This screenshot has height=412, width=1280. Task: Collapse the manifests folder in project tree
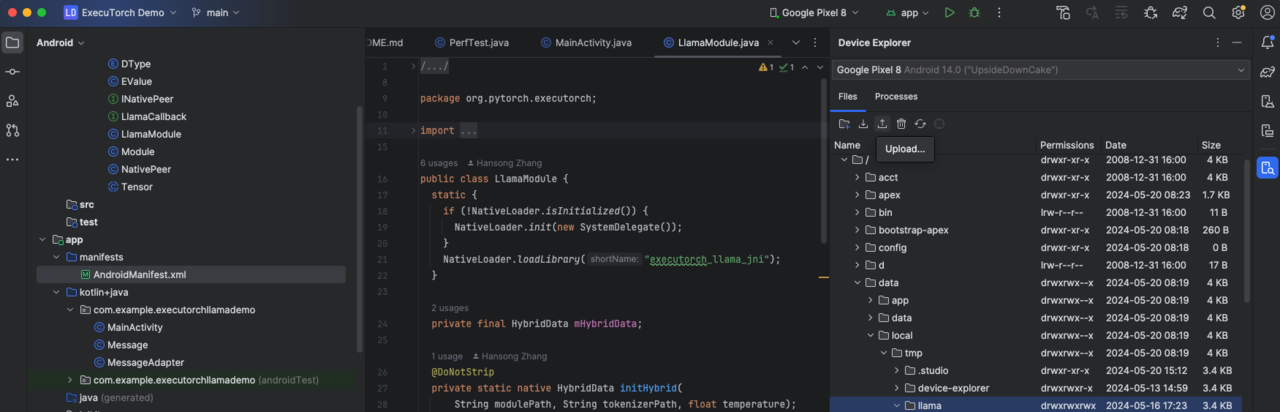tap(57, 257)
